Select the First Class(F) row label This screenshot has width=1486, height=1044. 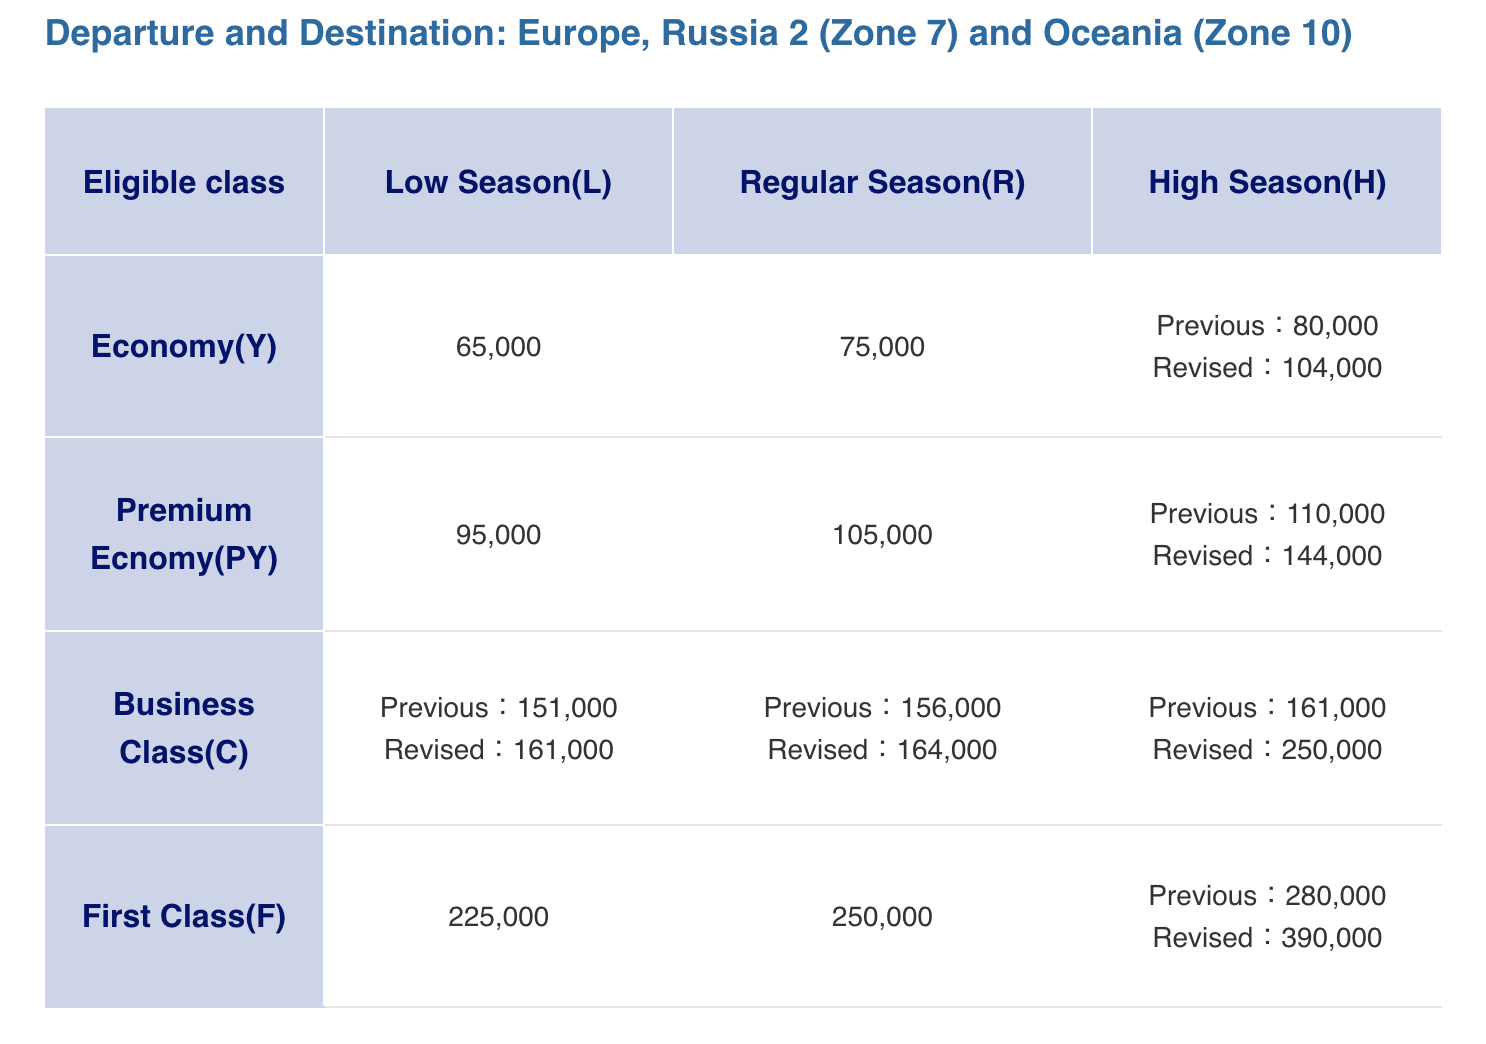coord(184,916)
